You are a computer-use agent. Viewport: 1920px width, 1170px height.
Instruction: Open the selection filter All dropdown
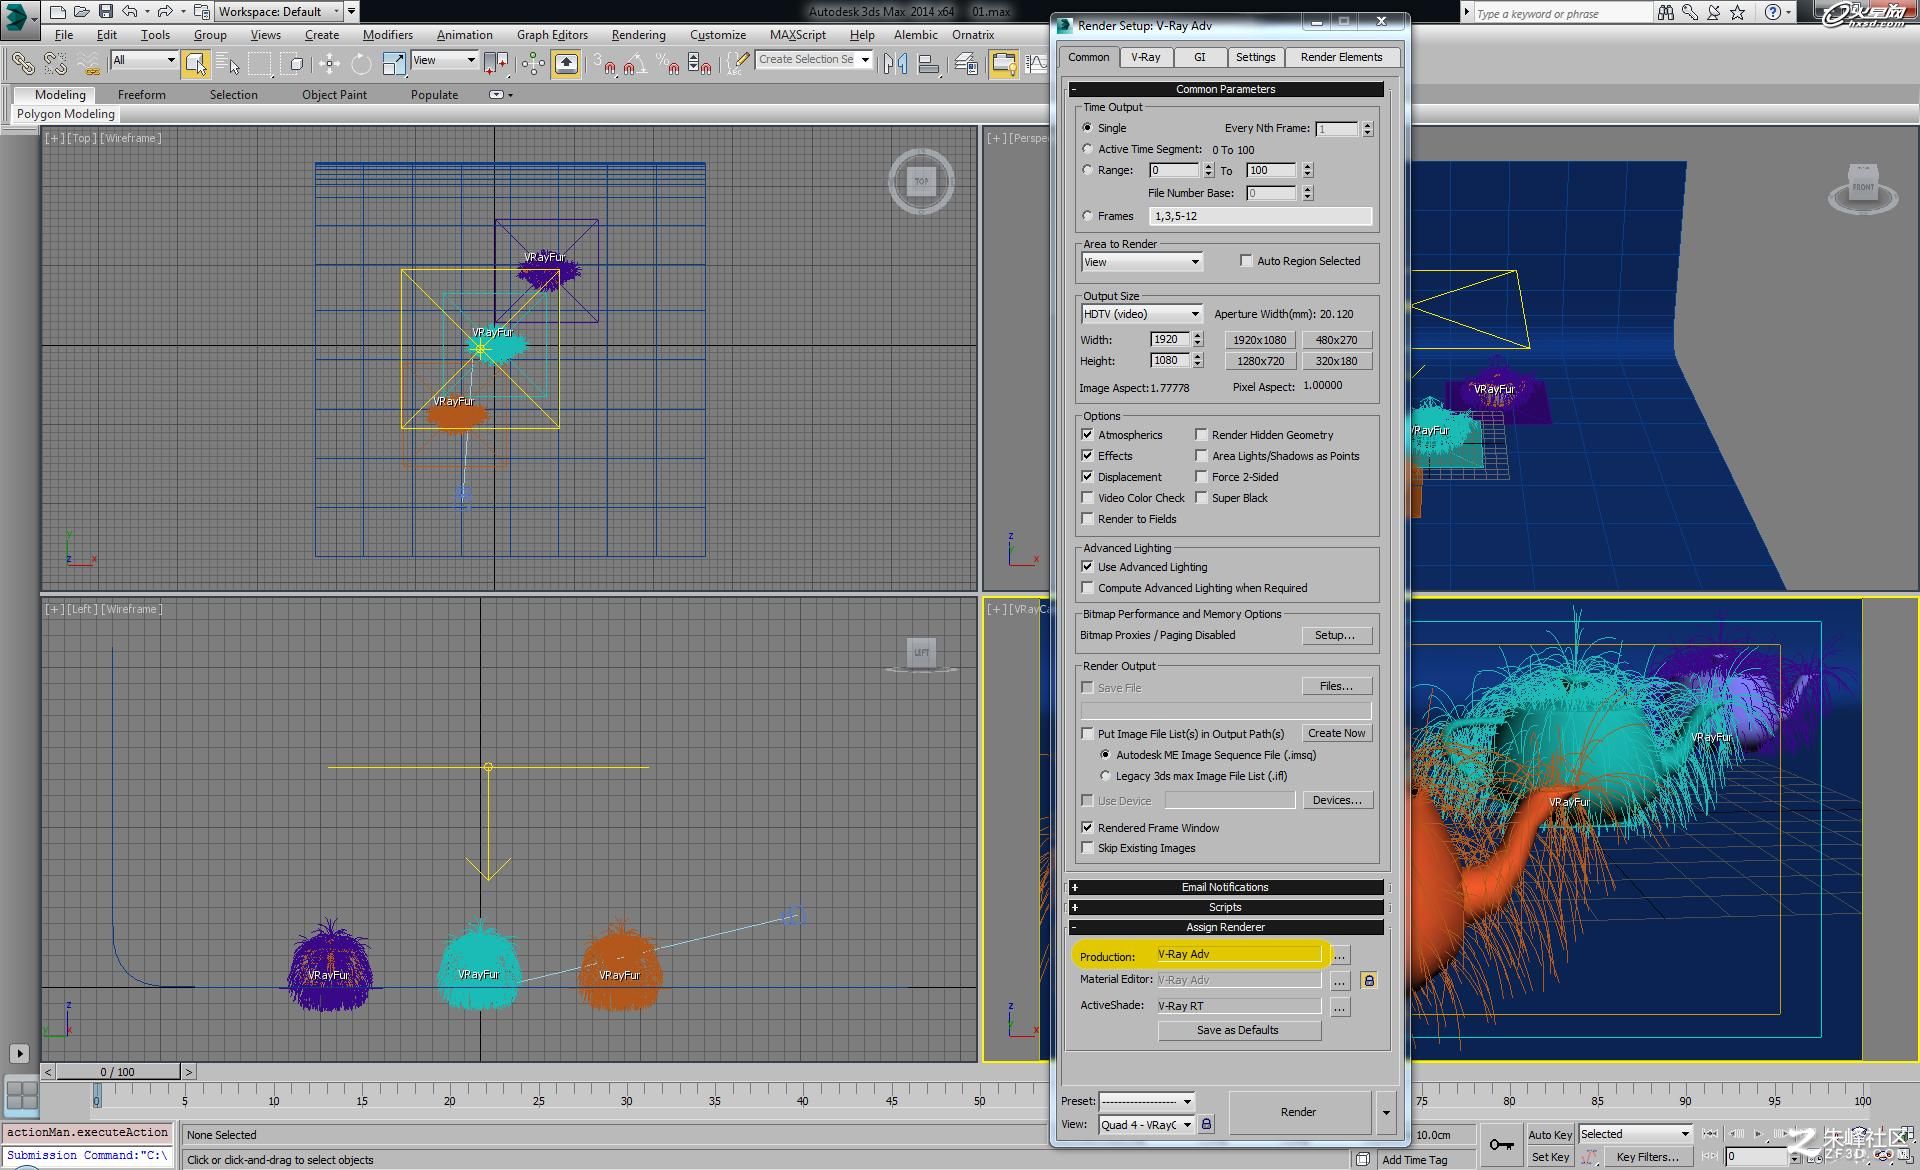(x=144, y=60)
